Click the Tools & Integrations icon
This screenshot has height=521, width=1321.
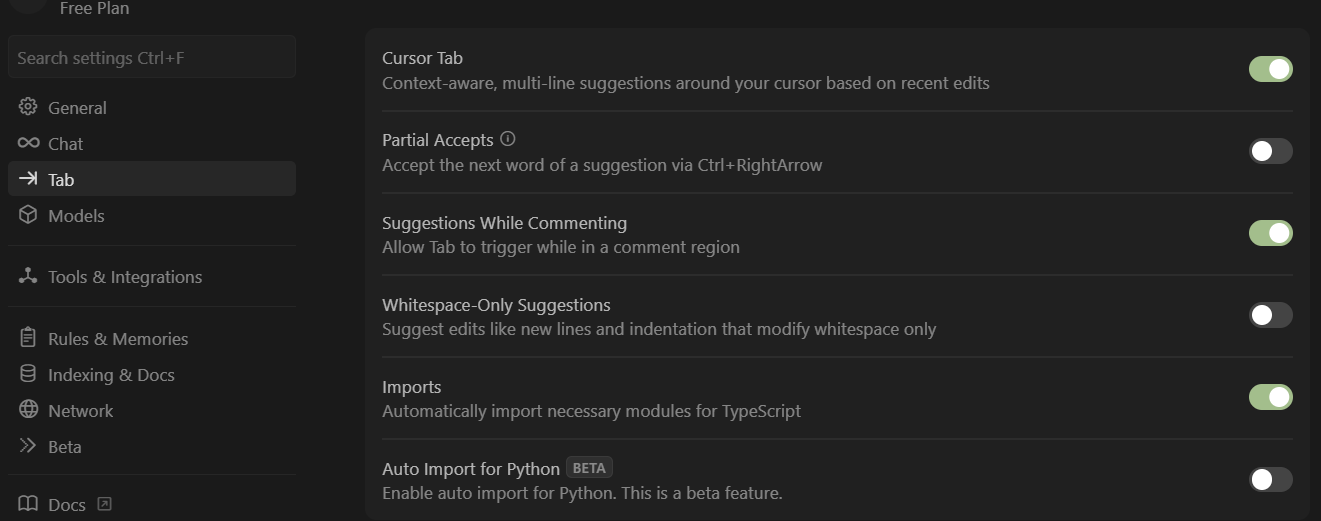point(28,276)
